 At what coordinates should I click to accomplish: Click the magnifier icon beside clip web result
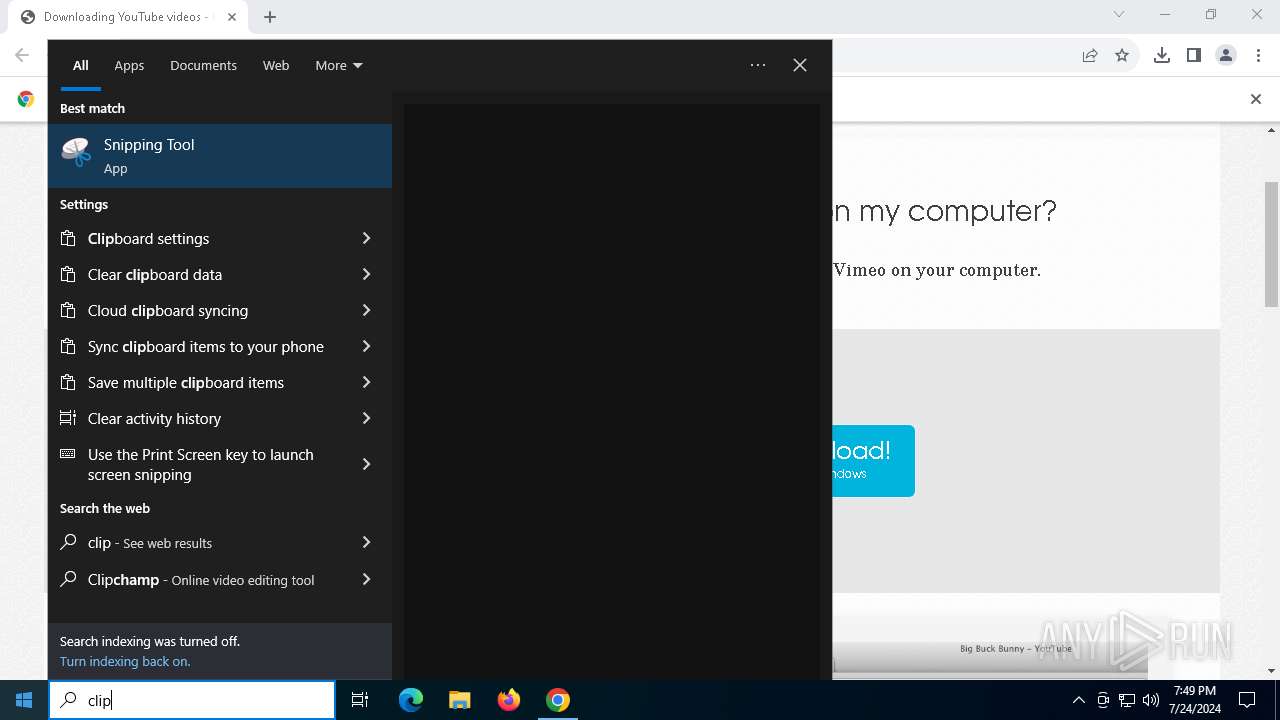(68, 542)
